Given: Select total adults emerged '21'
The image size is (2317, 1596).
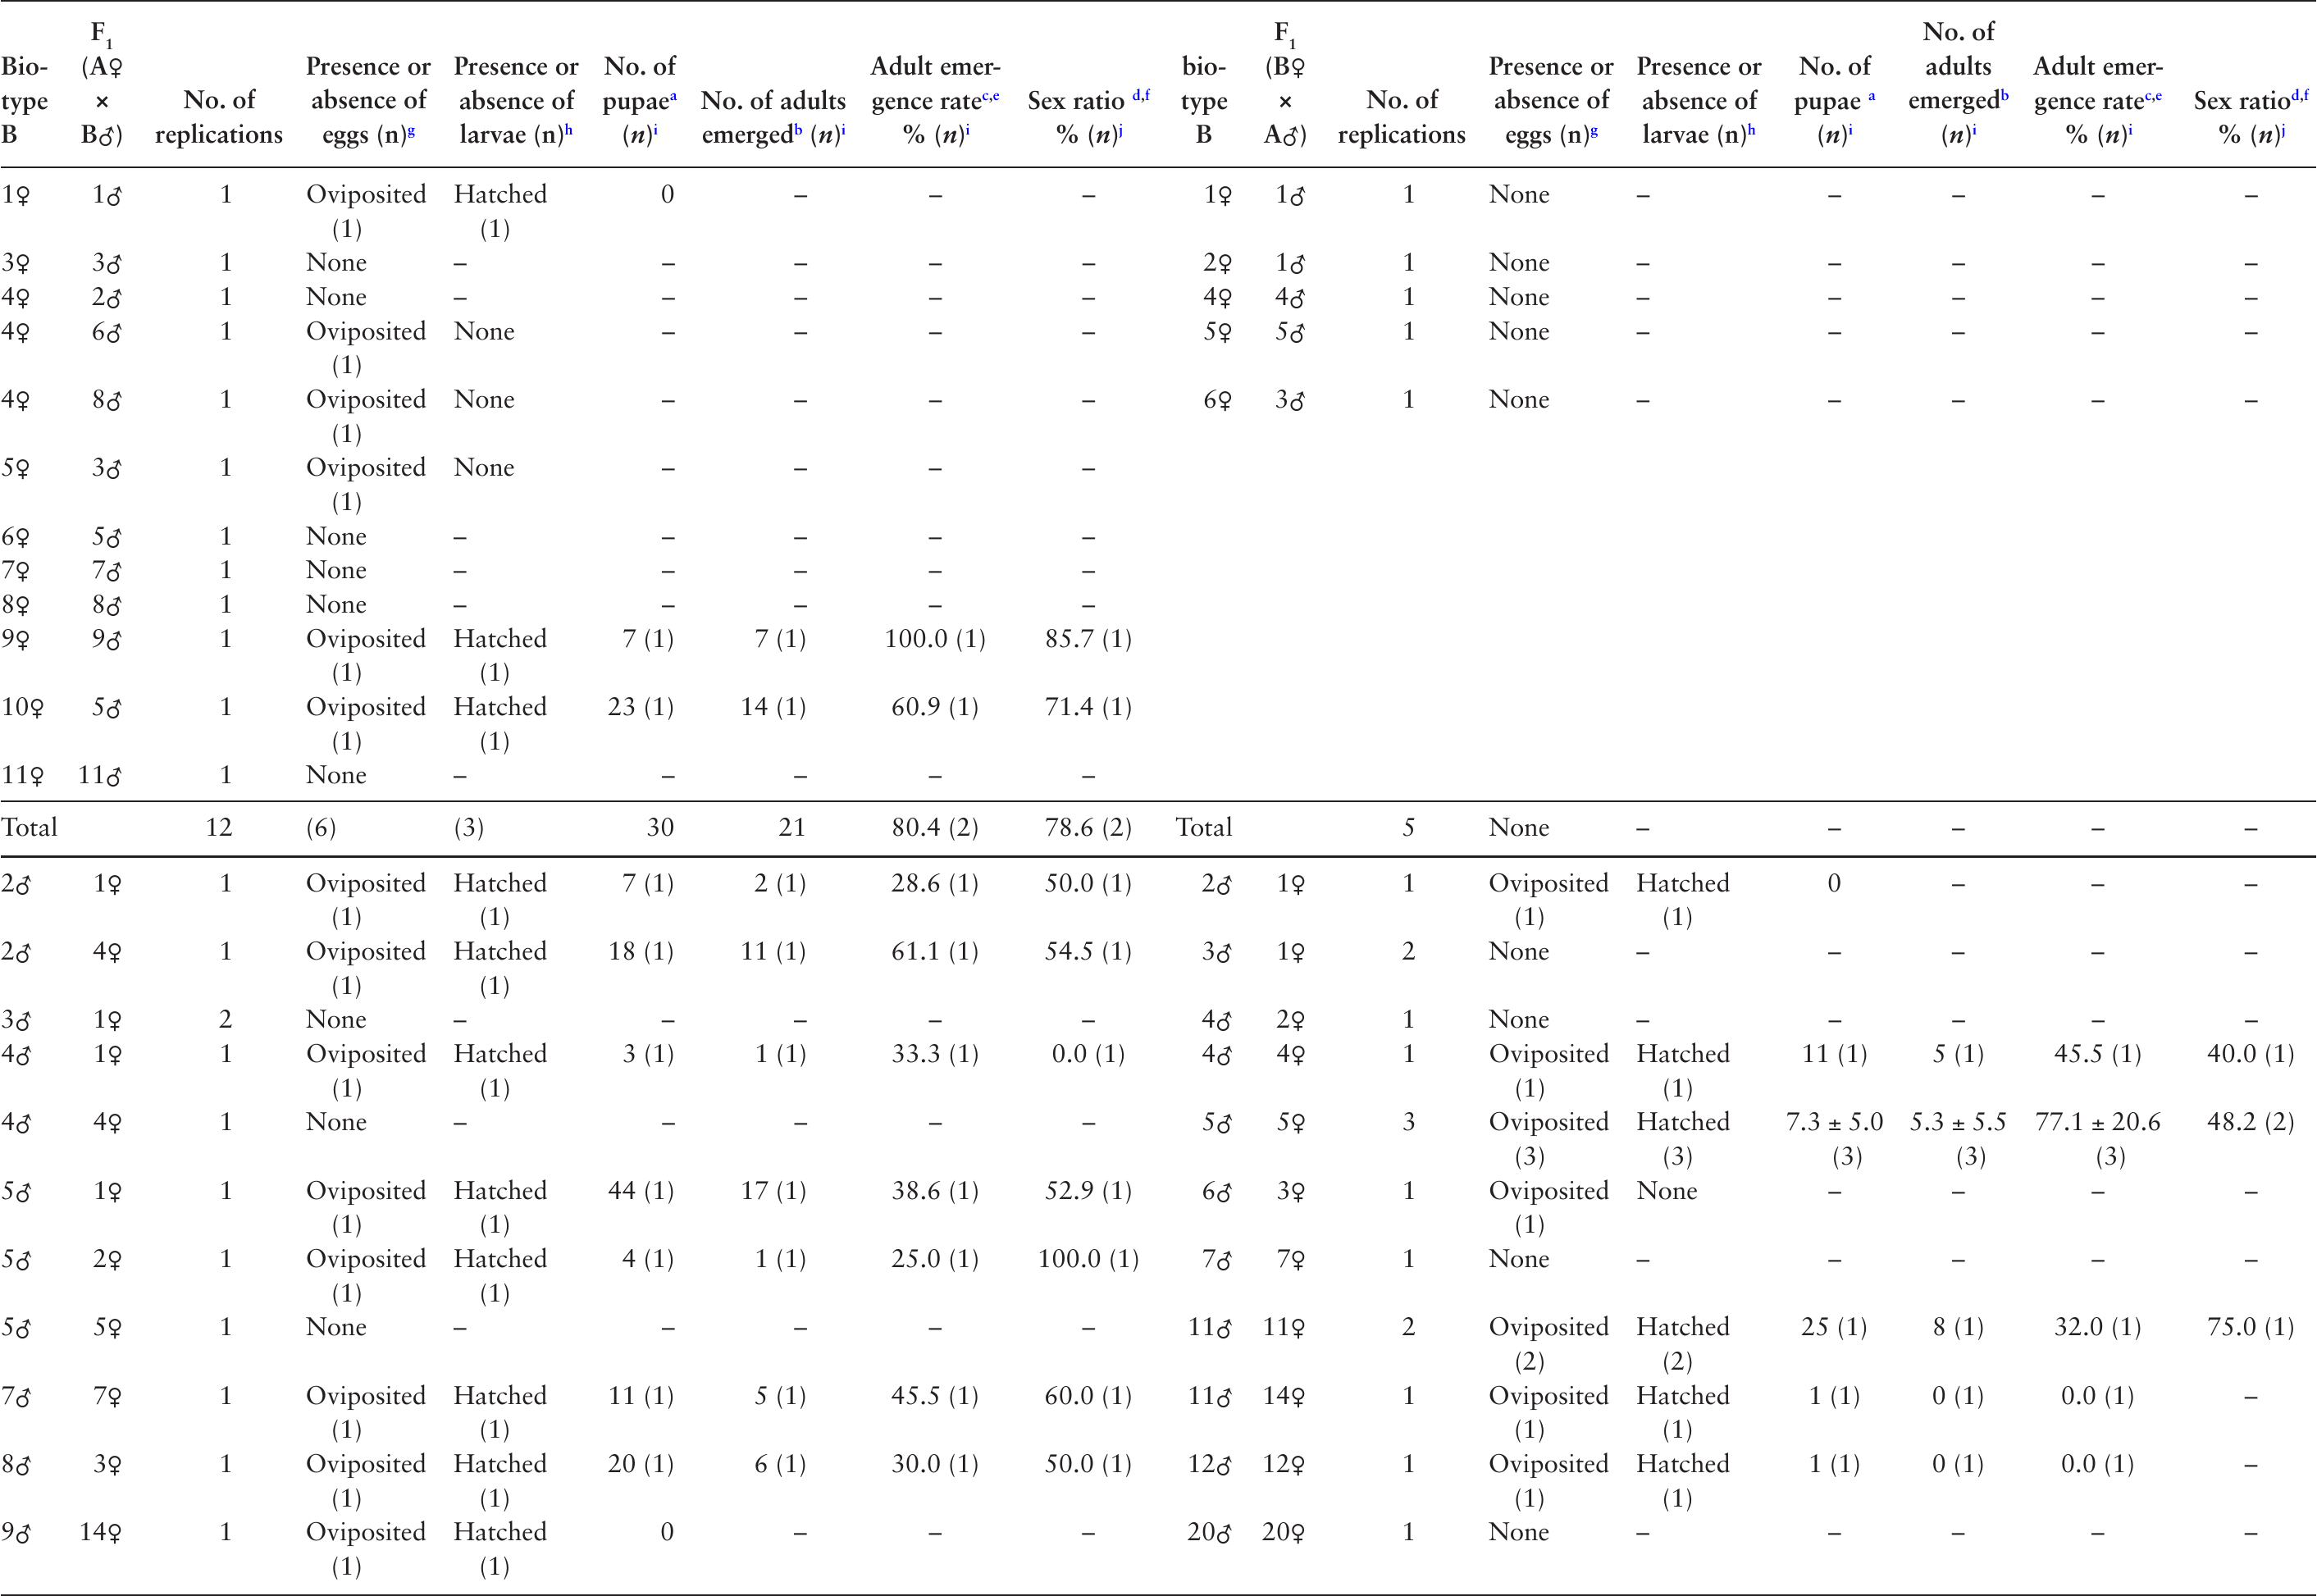Looking at the screenshot, I should click(x=792, y=827).
